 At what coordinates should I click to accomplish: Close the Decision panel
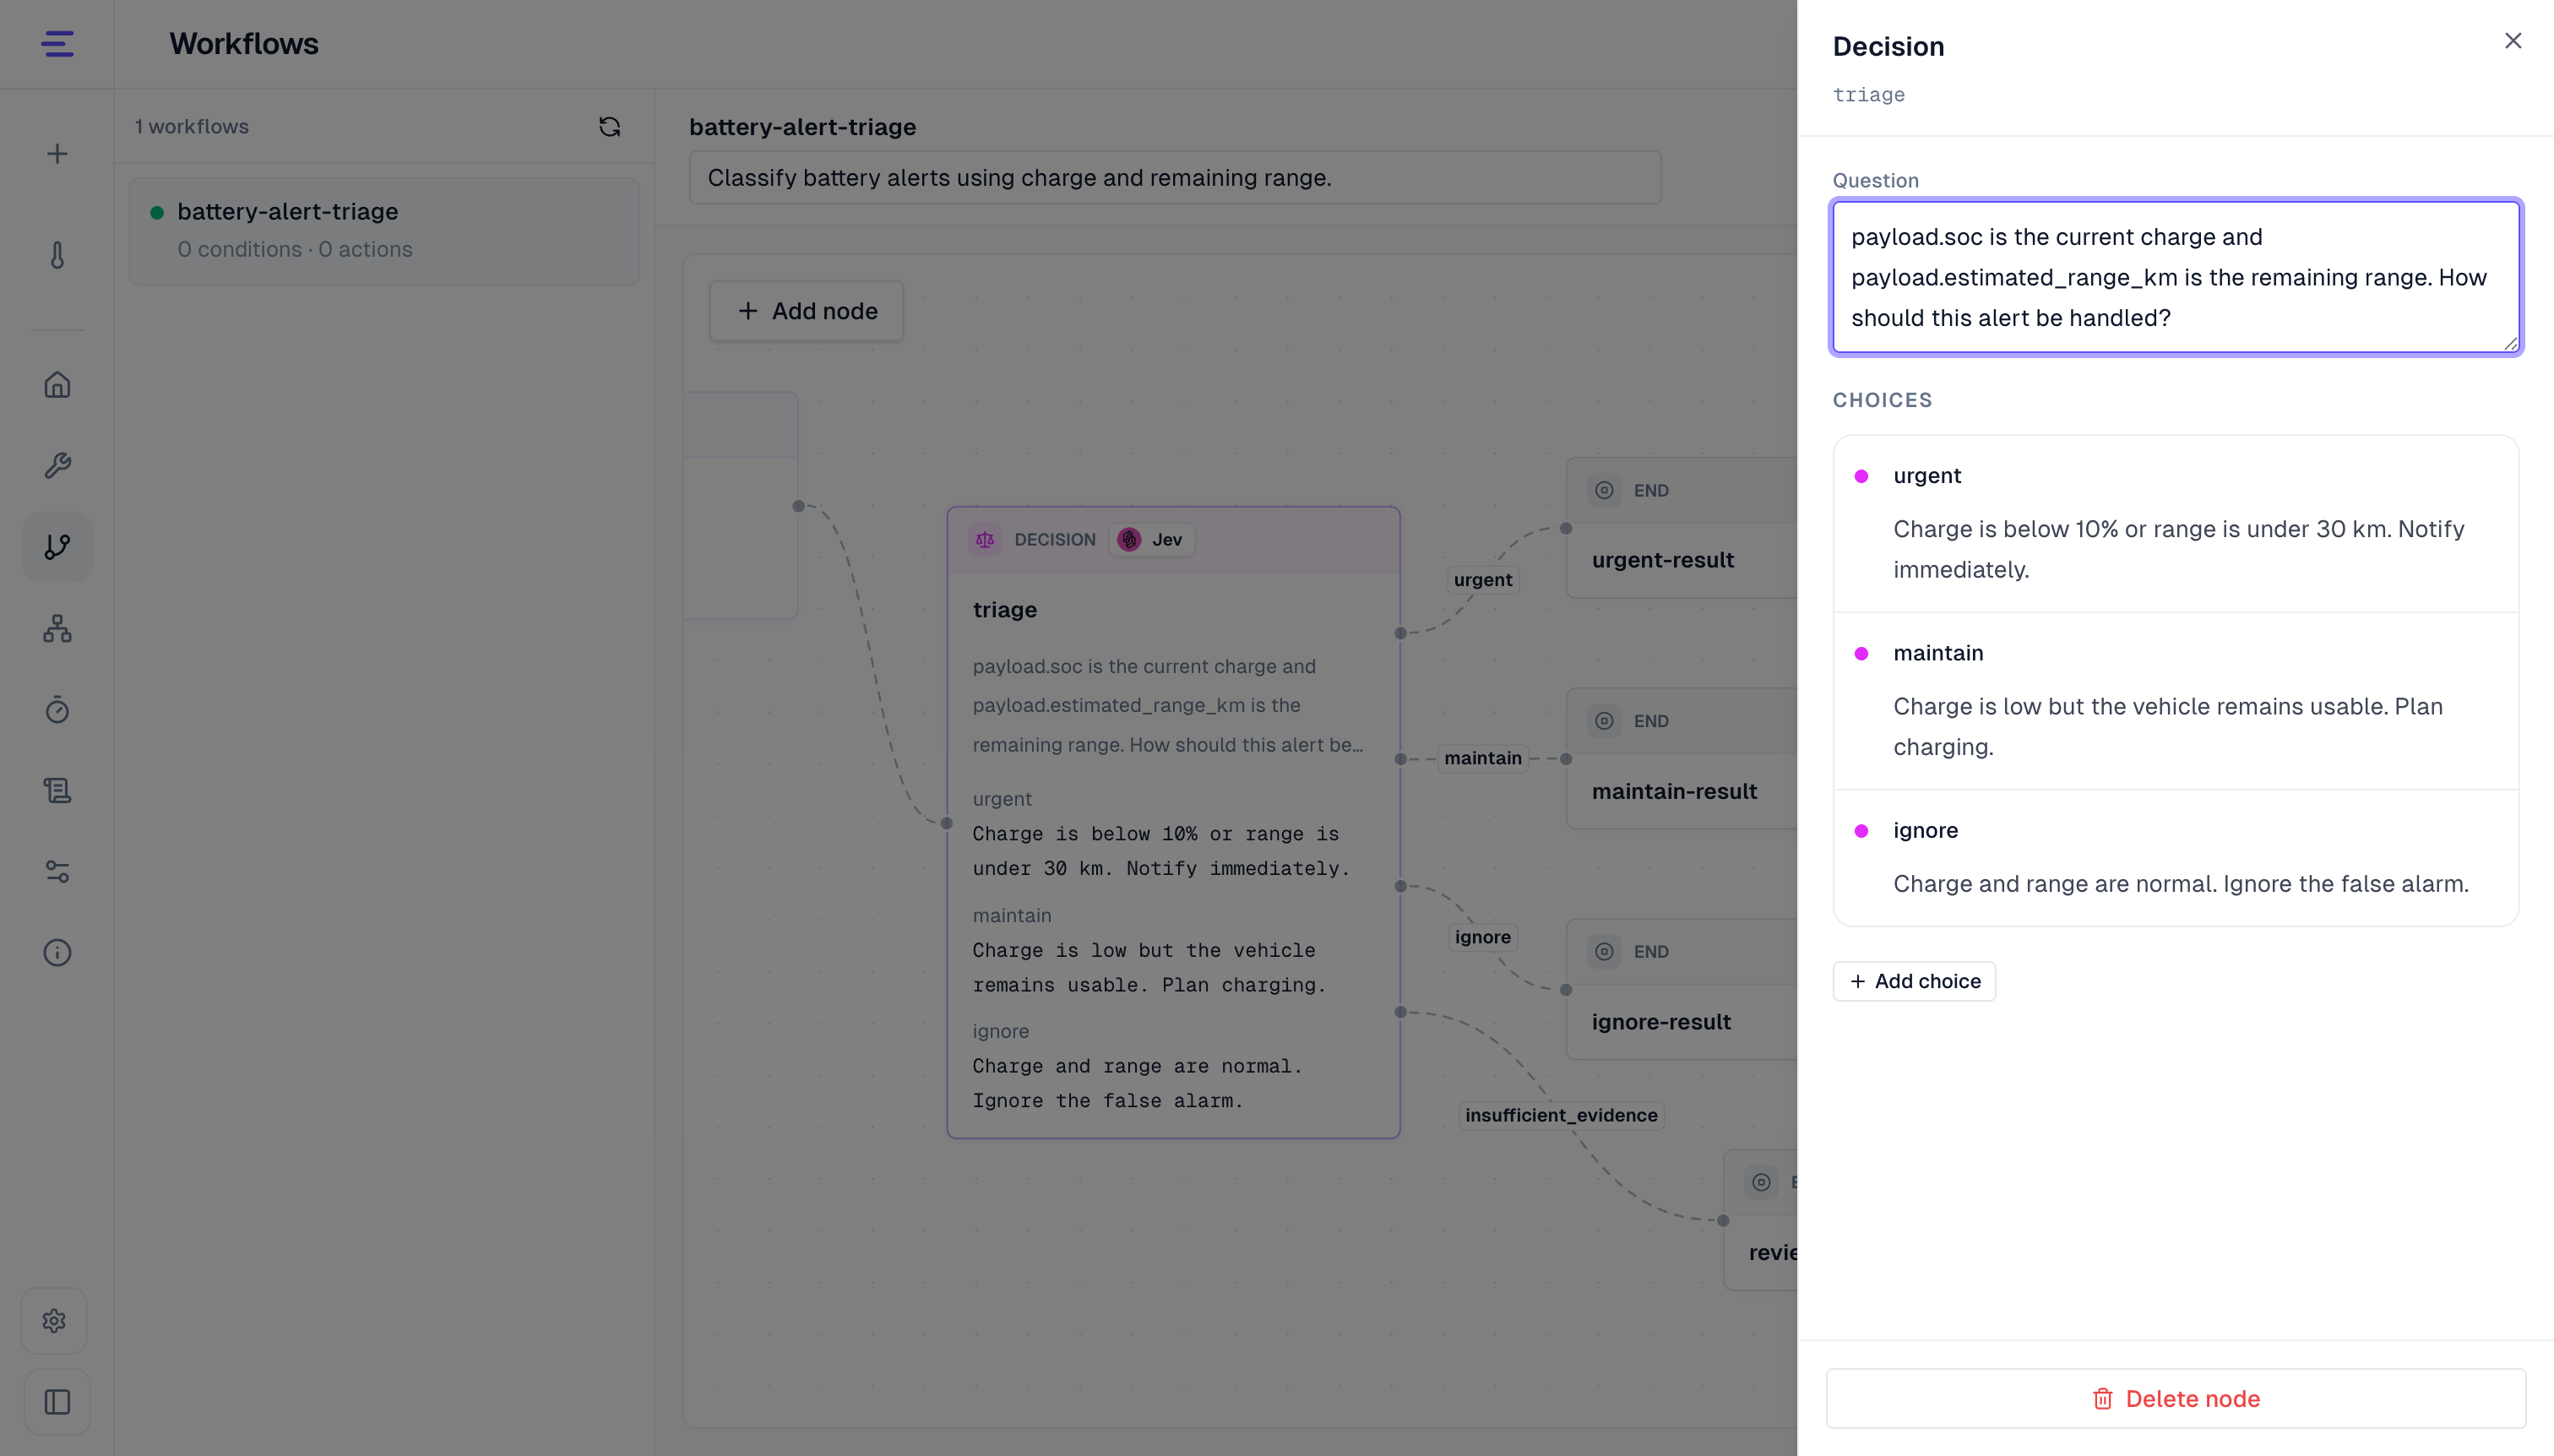click(2512, 41)
